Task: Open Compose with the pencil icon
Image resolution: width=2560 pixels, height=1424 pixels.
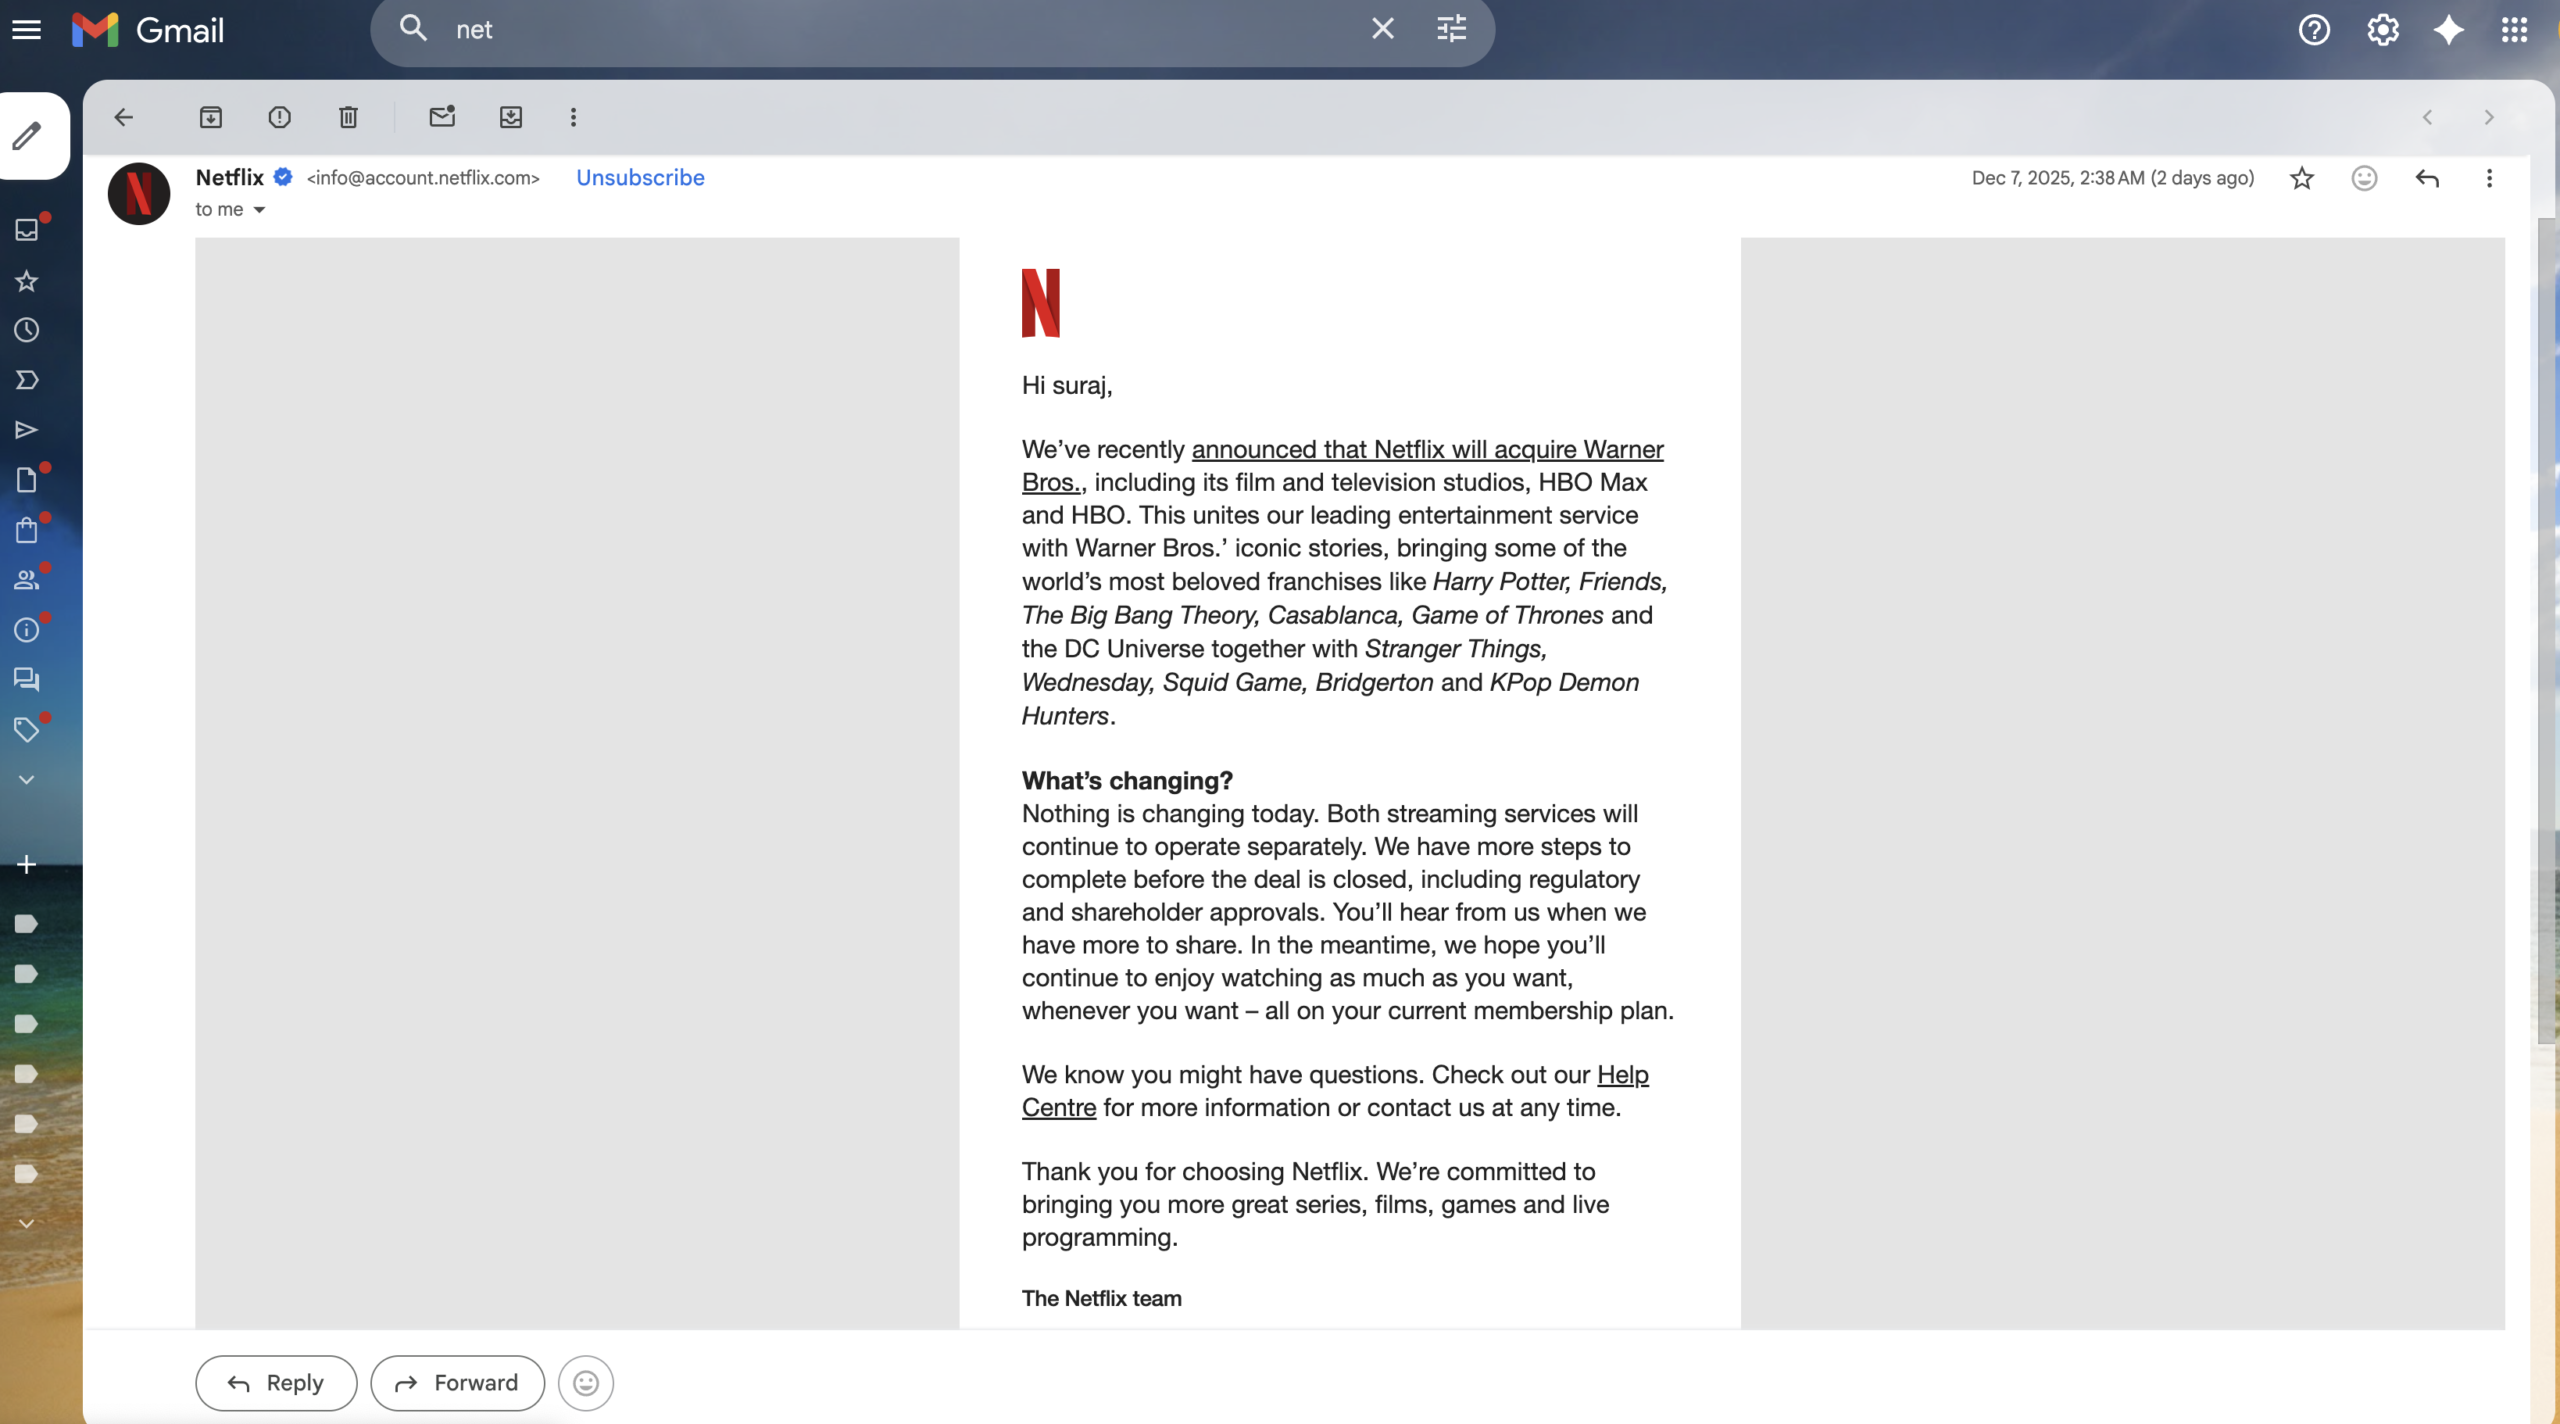Action: tap(27, 135)
